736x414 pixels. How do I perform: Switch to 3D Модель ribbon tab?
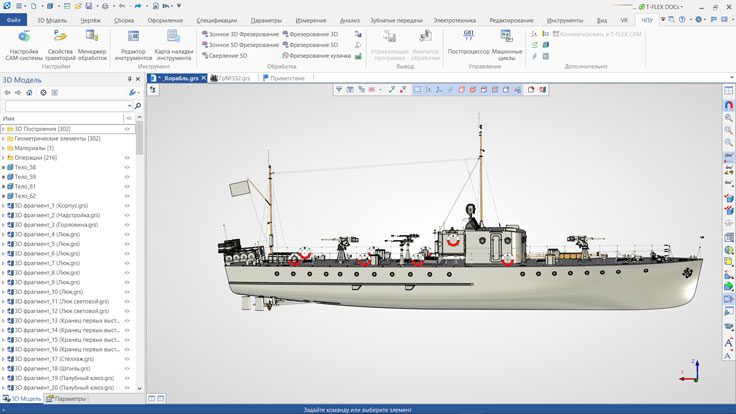pyautogui.click(x=52, y=21)
